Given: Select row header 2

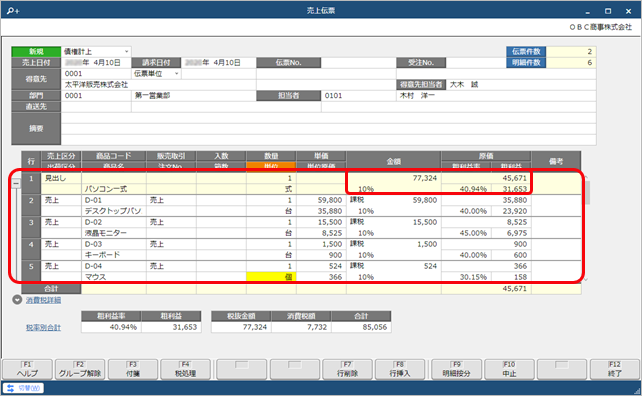Looking at the screenshot, I should pos(31,206).
